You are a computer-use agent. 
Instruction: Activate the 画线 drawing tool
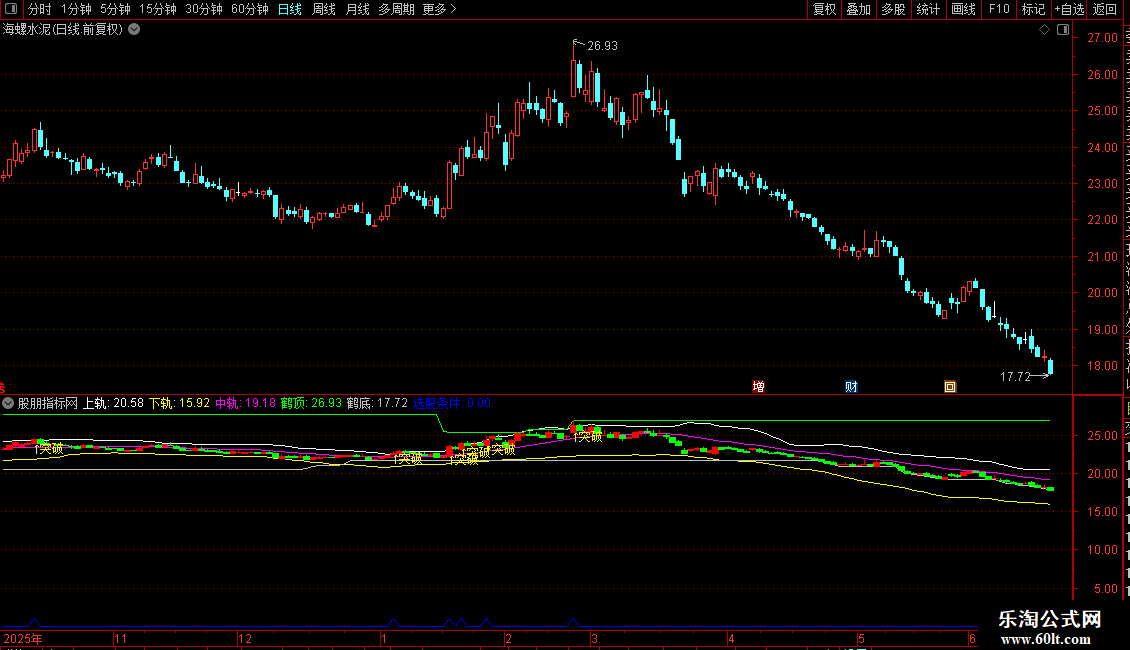(x=963, y=9)
